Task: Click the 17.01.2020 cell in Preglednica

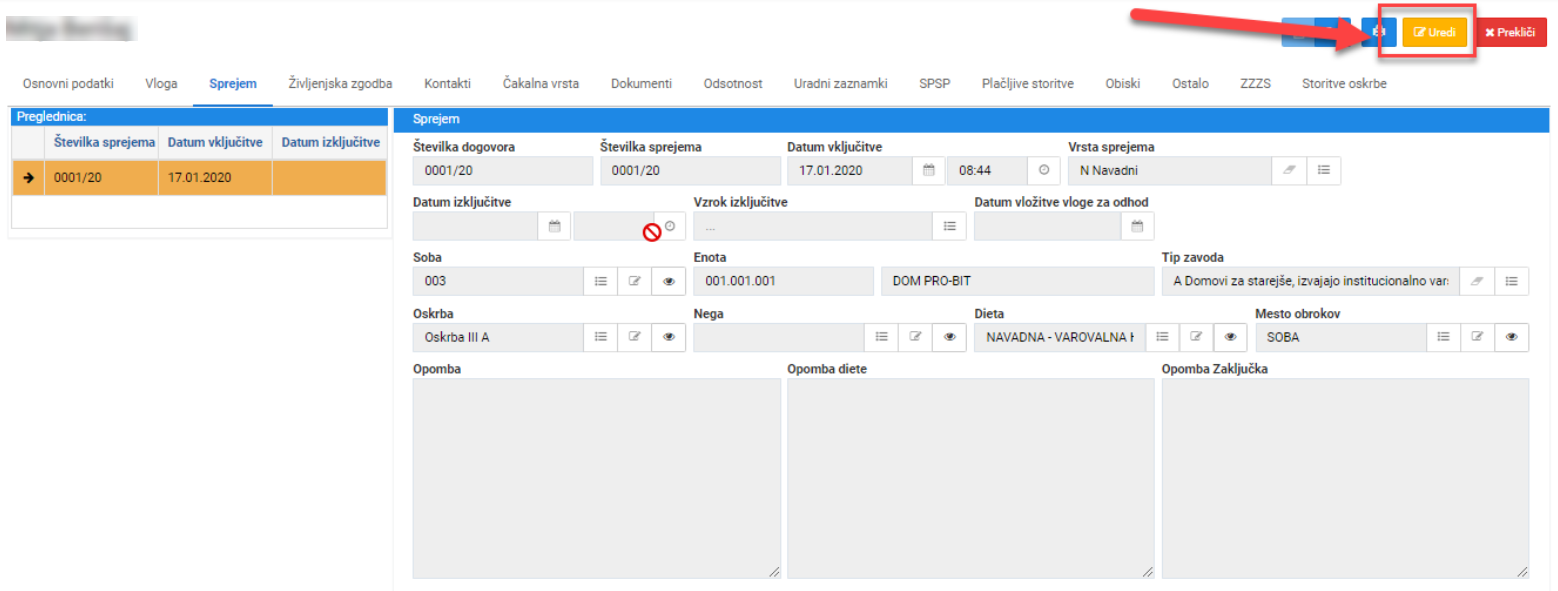Action: 215,177
